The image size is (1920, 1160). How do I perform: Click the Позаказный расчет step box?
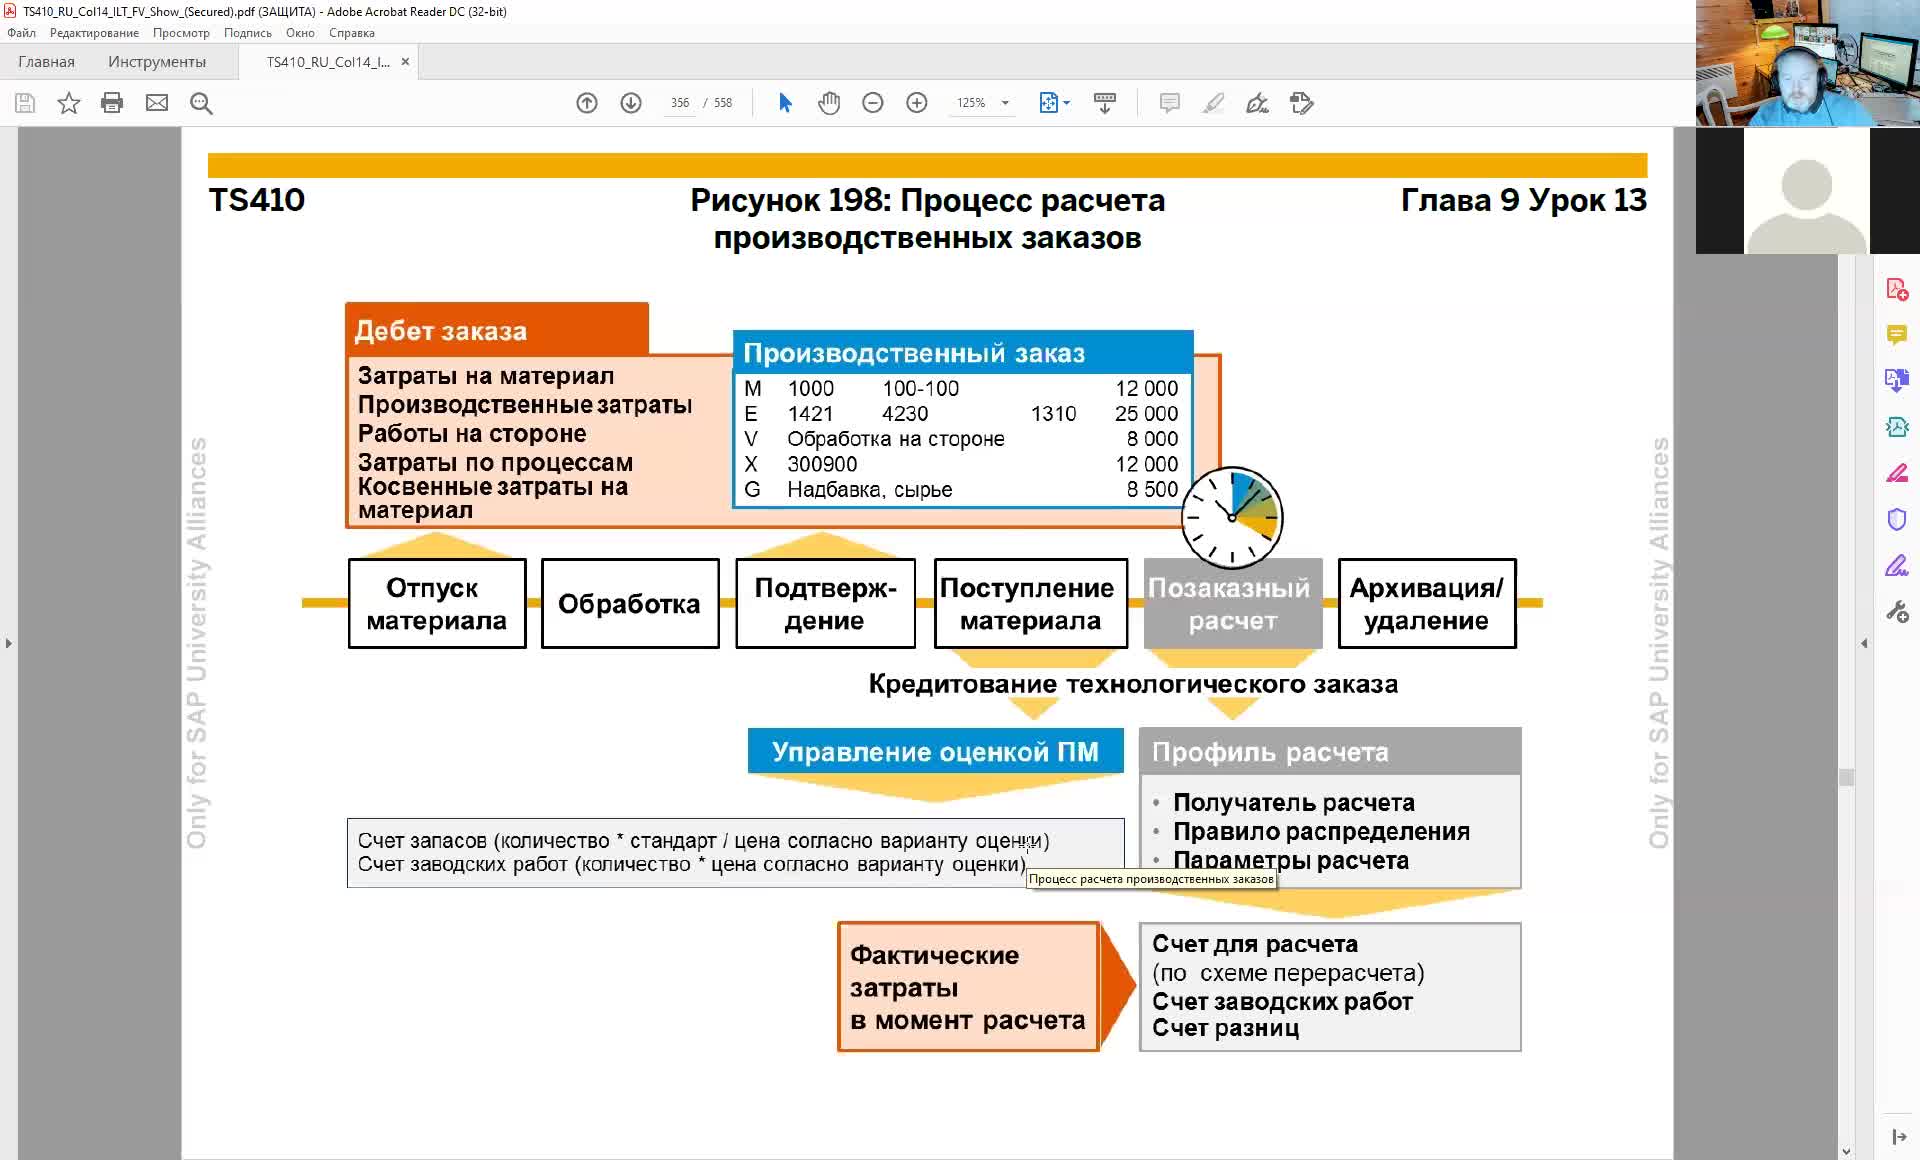(x=1232, y=604)
